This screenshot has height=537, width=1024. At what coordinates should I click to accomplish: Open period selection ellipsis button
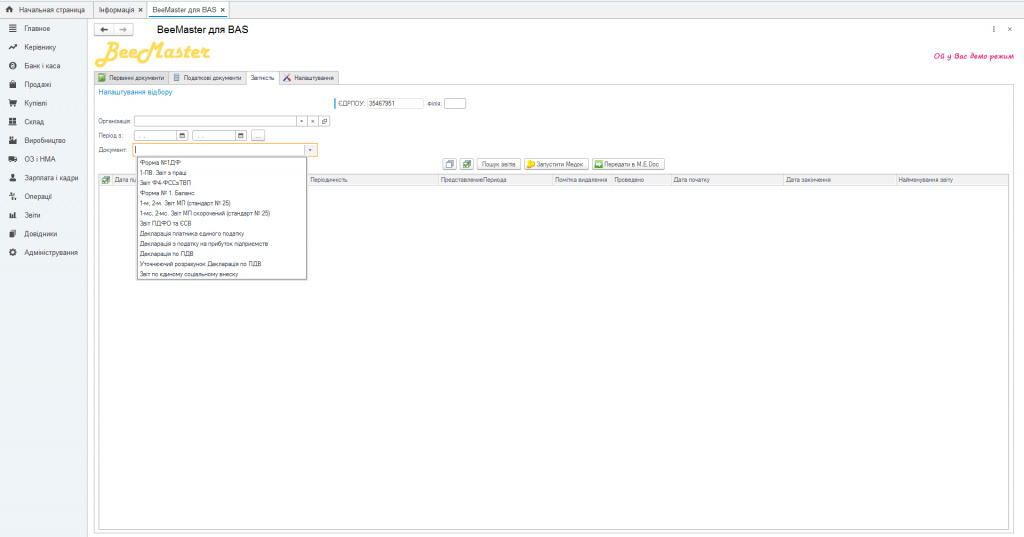pos(258,135)
